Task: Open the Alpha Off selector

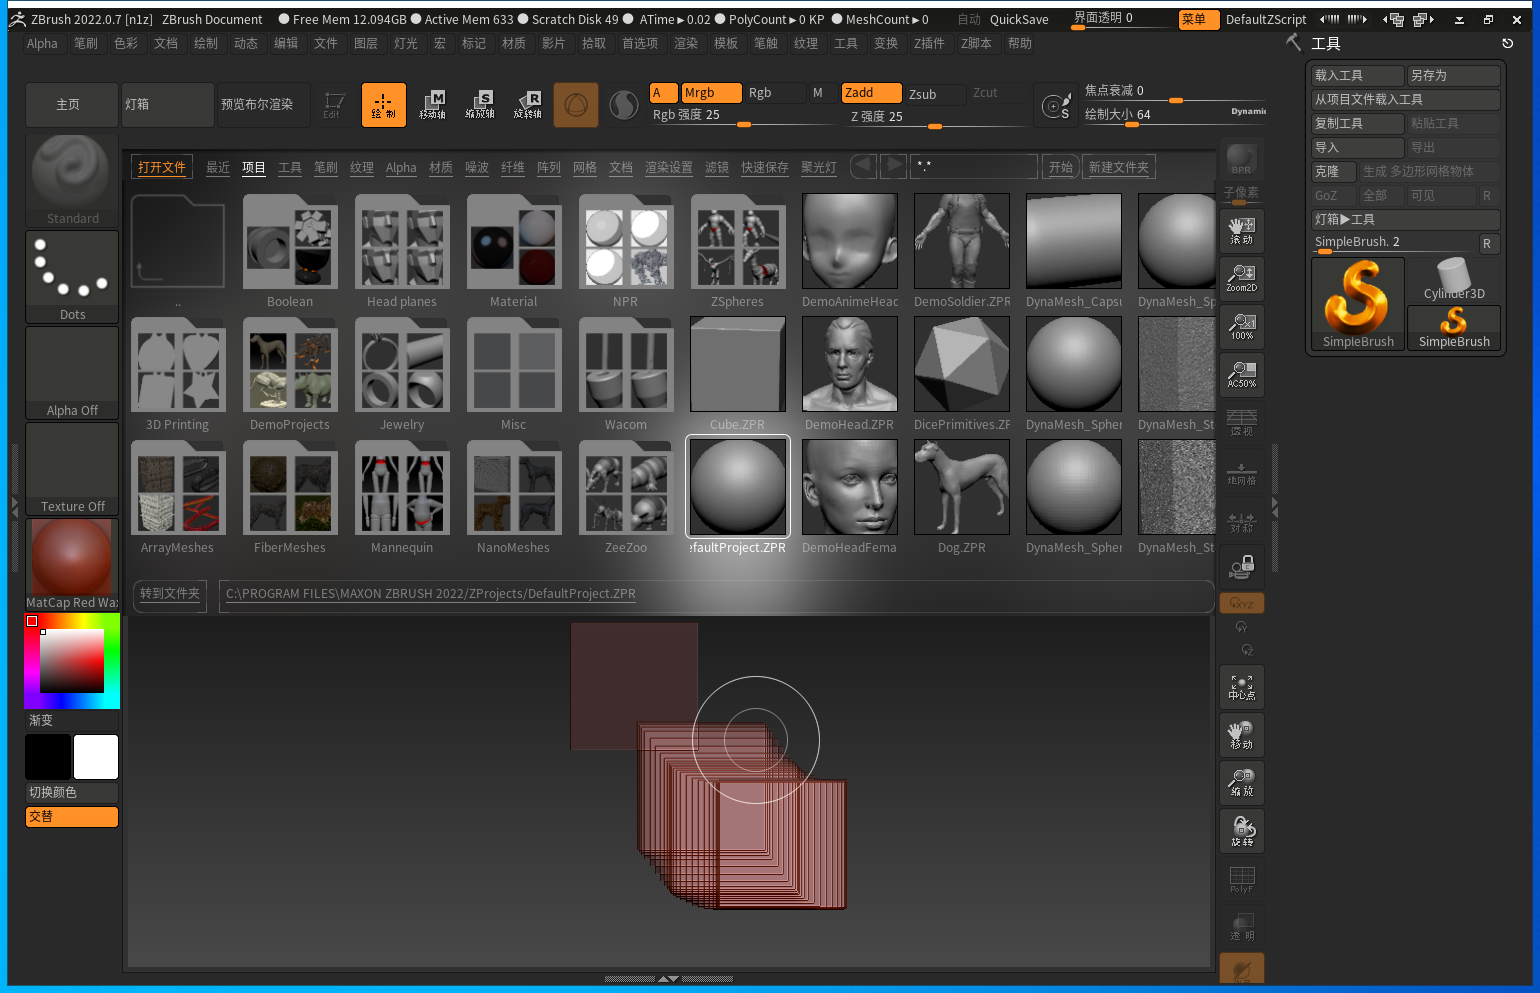Action: (72, 372)
